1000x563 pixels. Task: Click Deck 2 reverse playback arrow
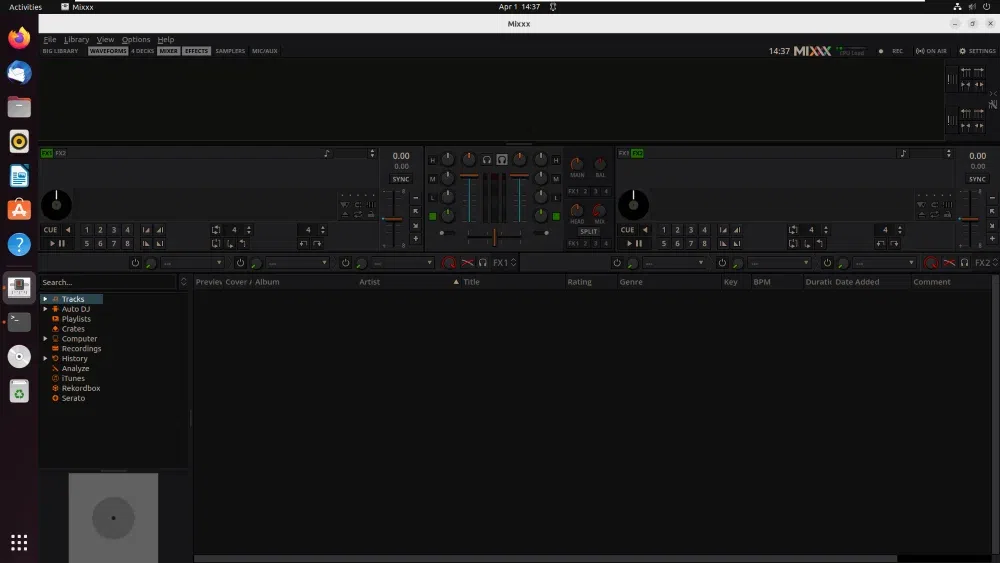coord(645,230)
